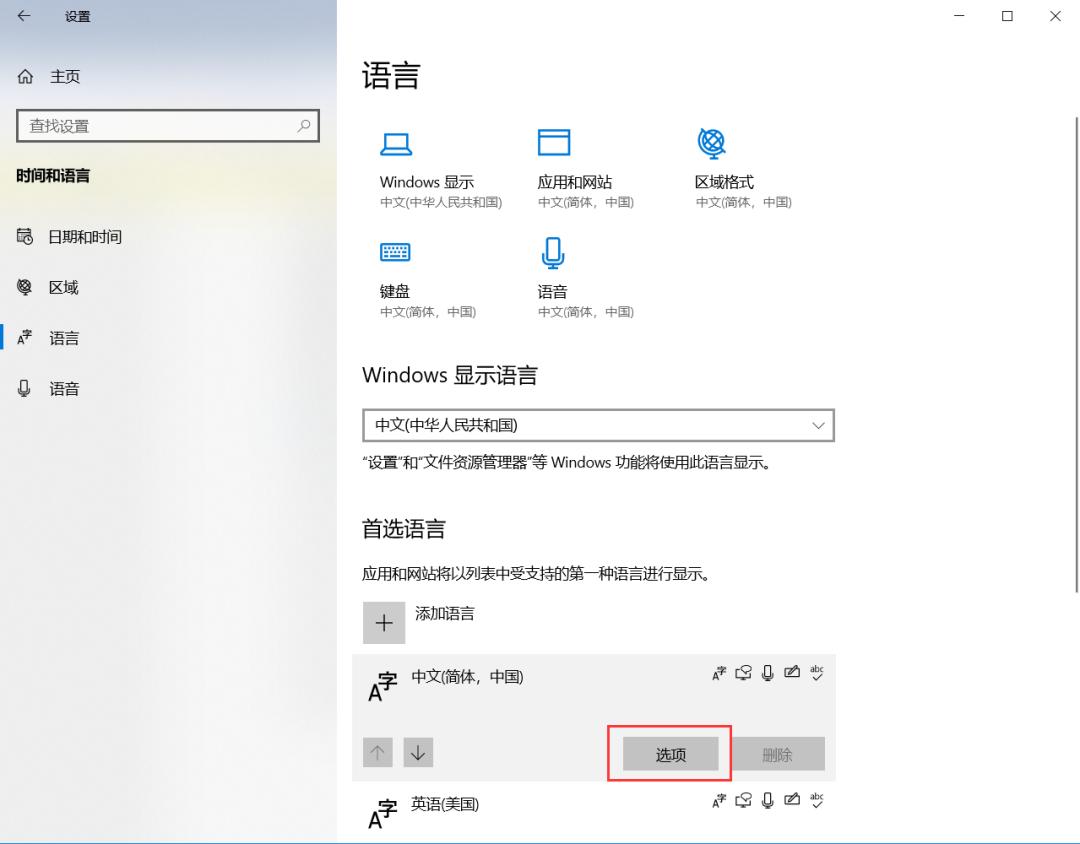Screen dimensions: 1080x844
Task: Click the microphone speech icon for 英语(美国)
Action: click(x=767, y=800)
